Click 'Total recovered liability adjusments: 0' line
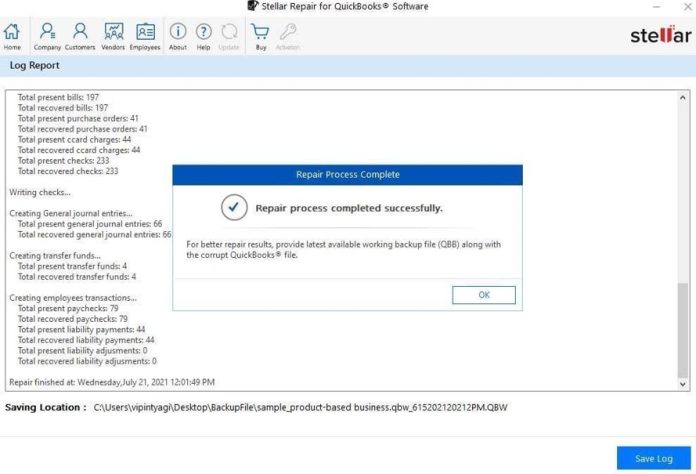Image resolution: width=696 pixels, height=474 pixels. (x=87, y=361)
